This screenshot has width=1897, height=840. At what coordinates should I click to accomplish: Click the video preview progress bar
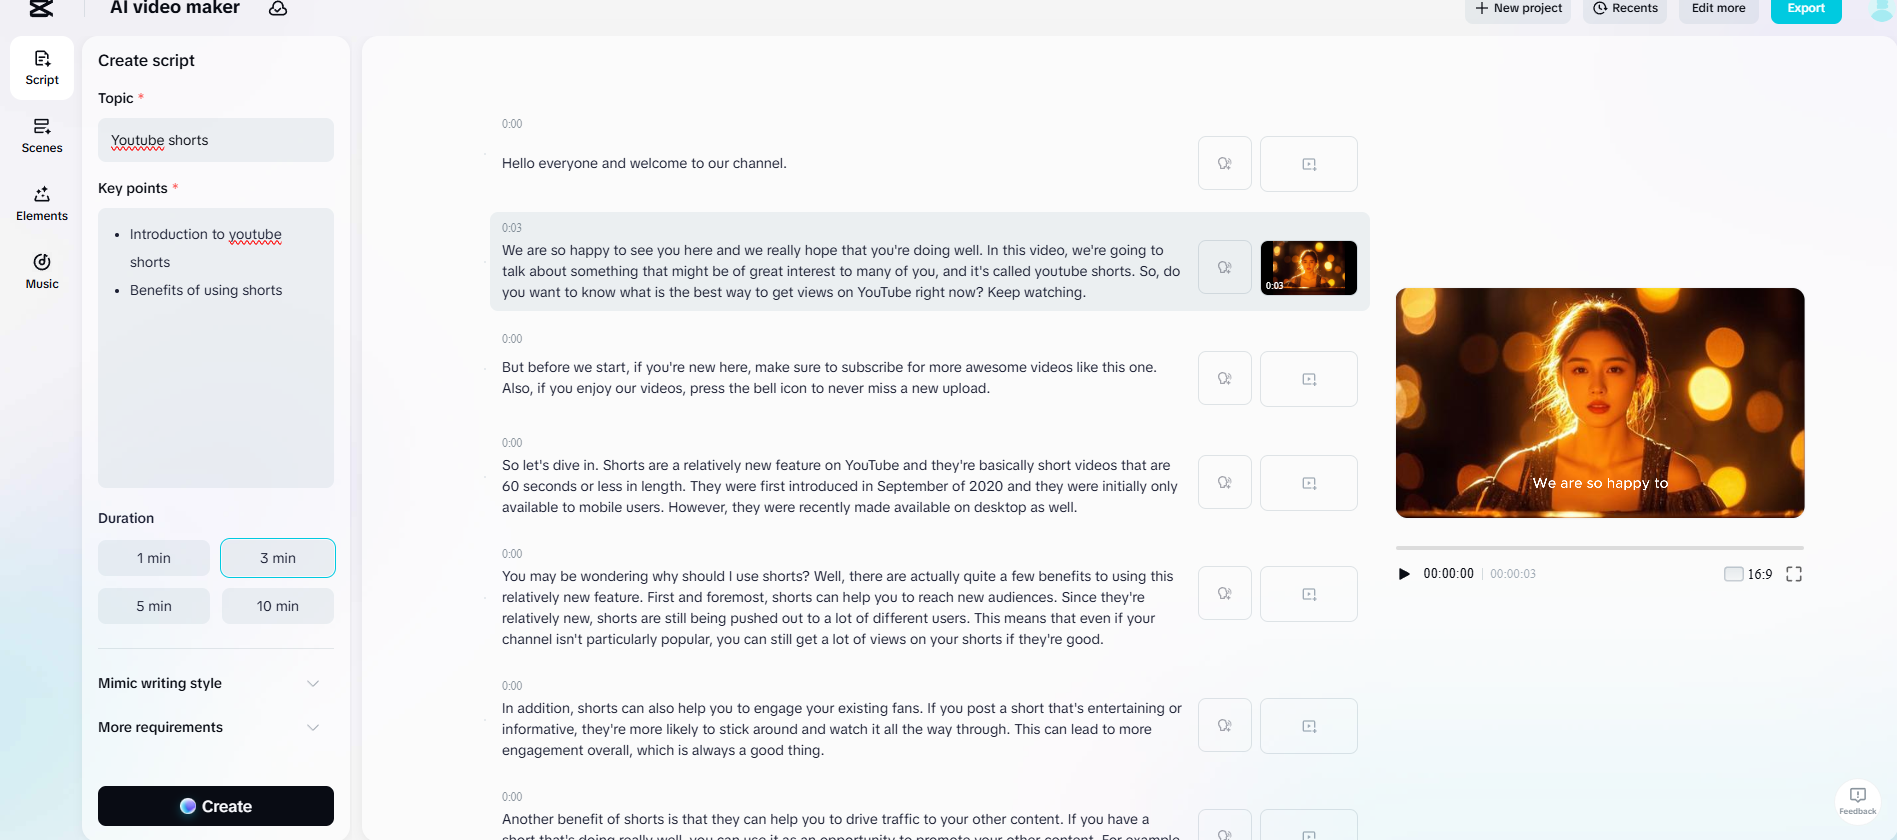1599,548
